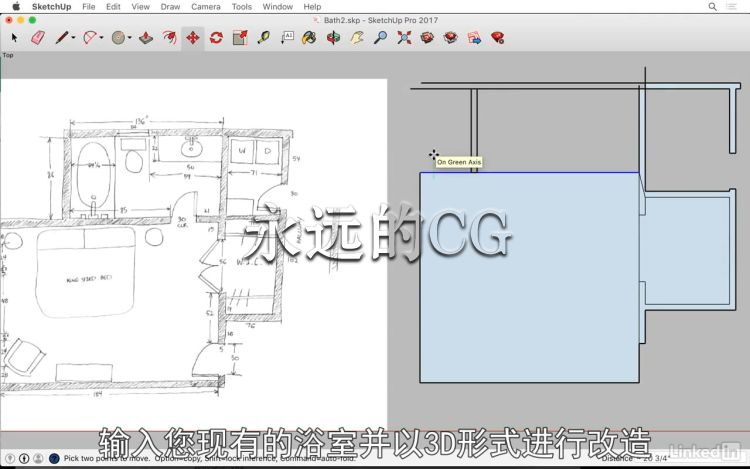
Task: Open the Extension Warehouse icon
Action: pyautogui.click(x=451, y=37)
